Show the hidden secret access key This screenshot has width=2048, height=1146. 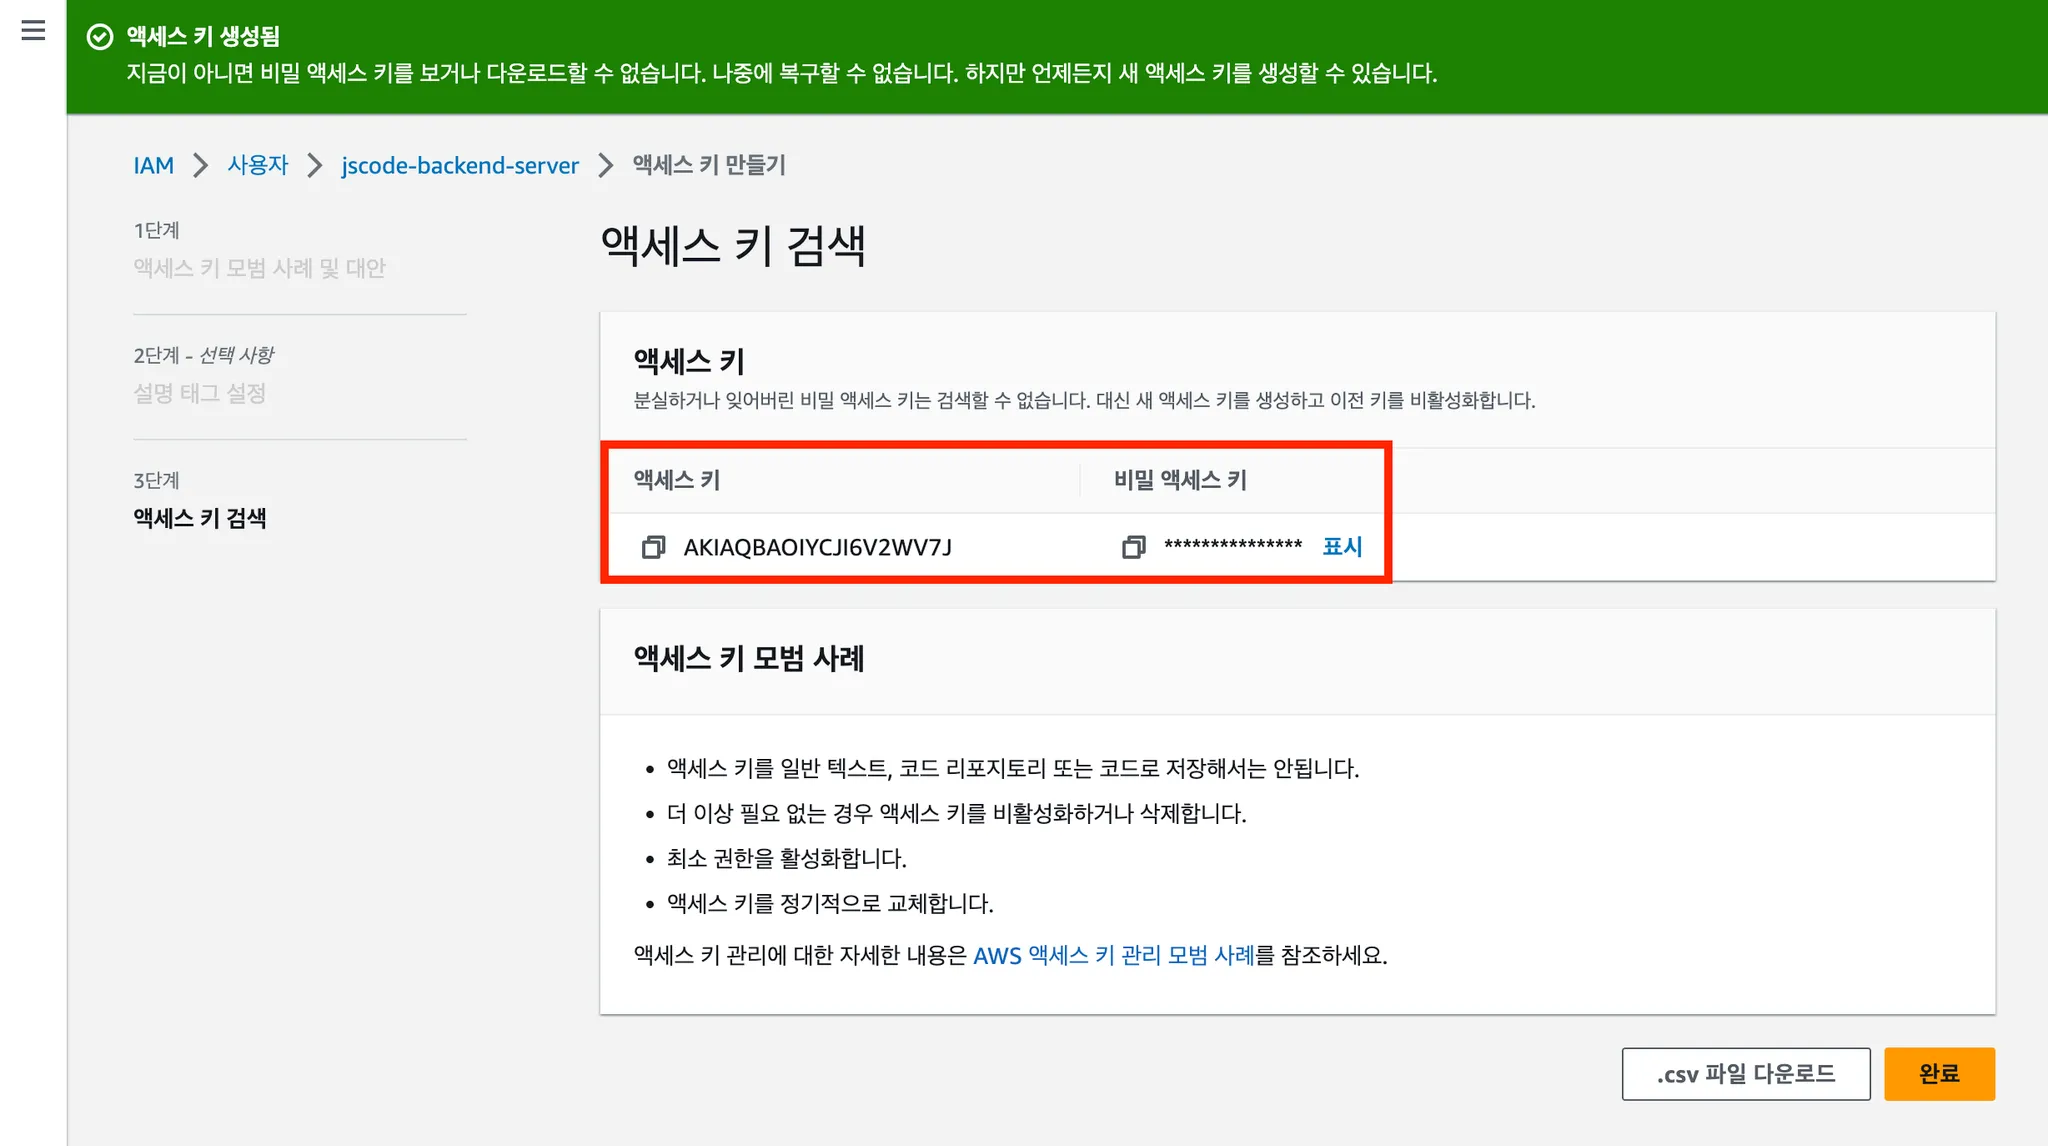click(x=1342, y=546)
